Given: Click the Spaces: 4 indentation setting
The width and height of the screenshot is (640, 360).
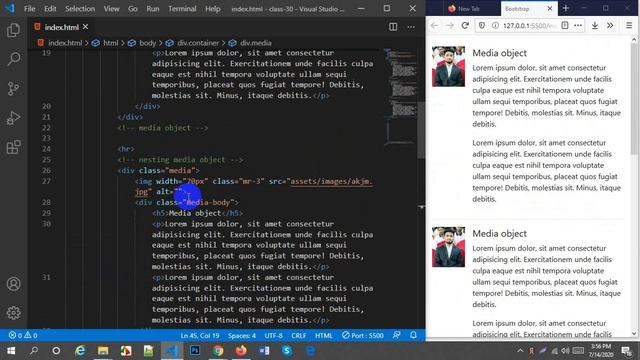Looking at the screenshot, I should pyautogui.click(x=242, y=335).
